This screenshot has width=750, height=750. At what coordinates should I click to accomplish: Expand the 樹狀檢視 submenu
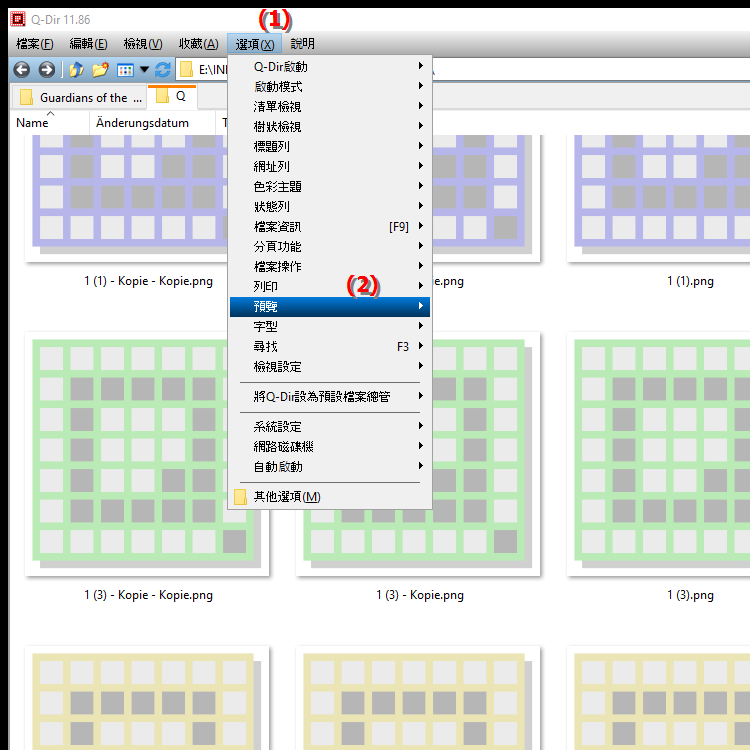[x=330, y=127]
